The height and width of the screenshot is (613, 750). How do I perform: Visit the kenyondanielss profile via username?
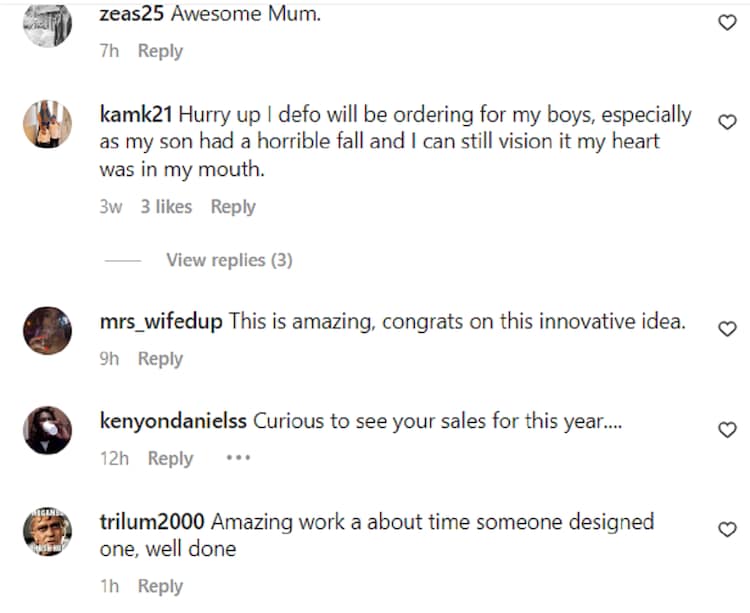click(x=173, y=421)
